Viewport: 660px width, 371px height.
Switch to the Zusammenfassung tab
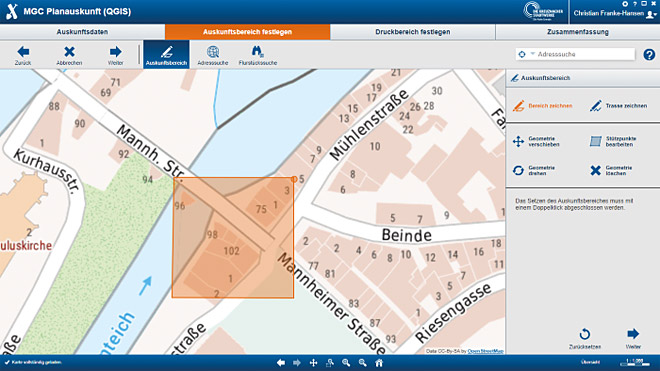click(x=578, y=32)
